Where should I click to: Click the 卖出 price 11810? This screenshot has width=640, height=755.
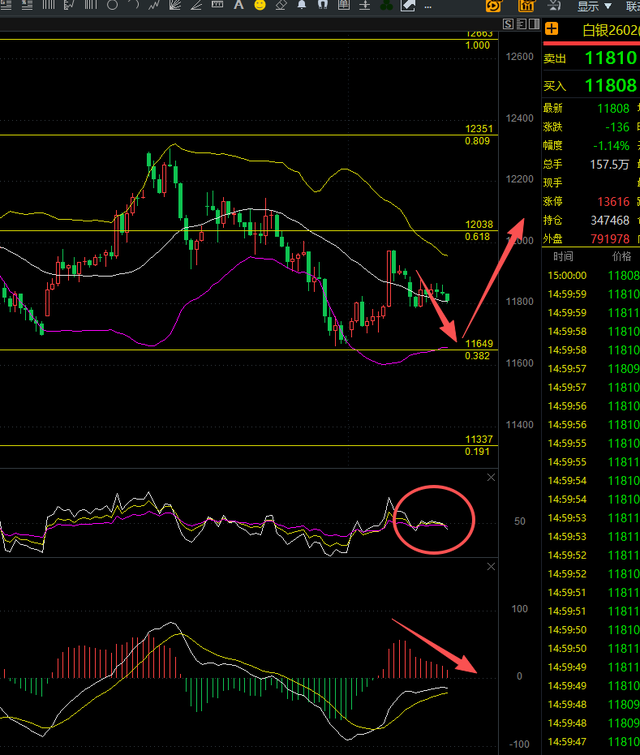[x=610, y=58]
